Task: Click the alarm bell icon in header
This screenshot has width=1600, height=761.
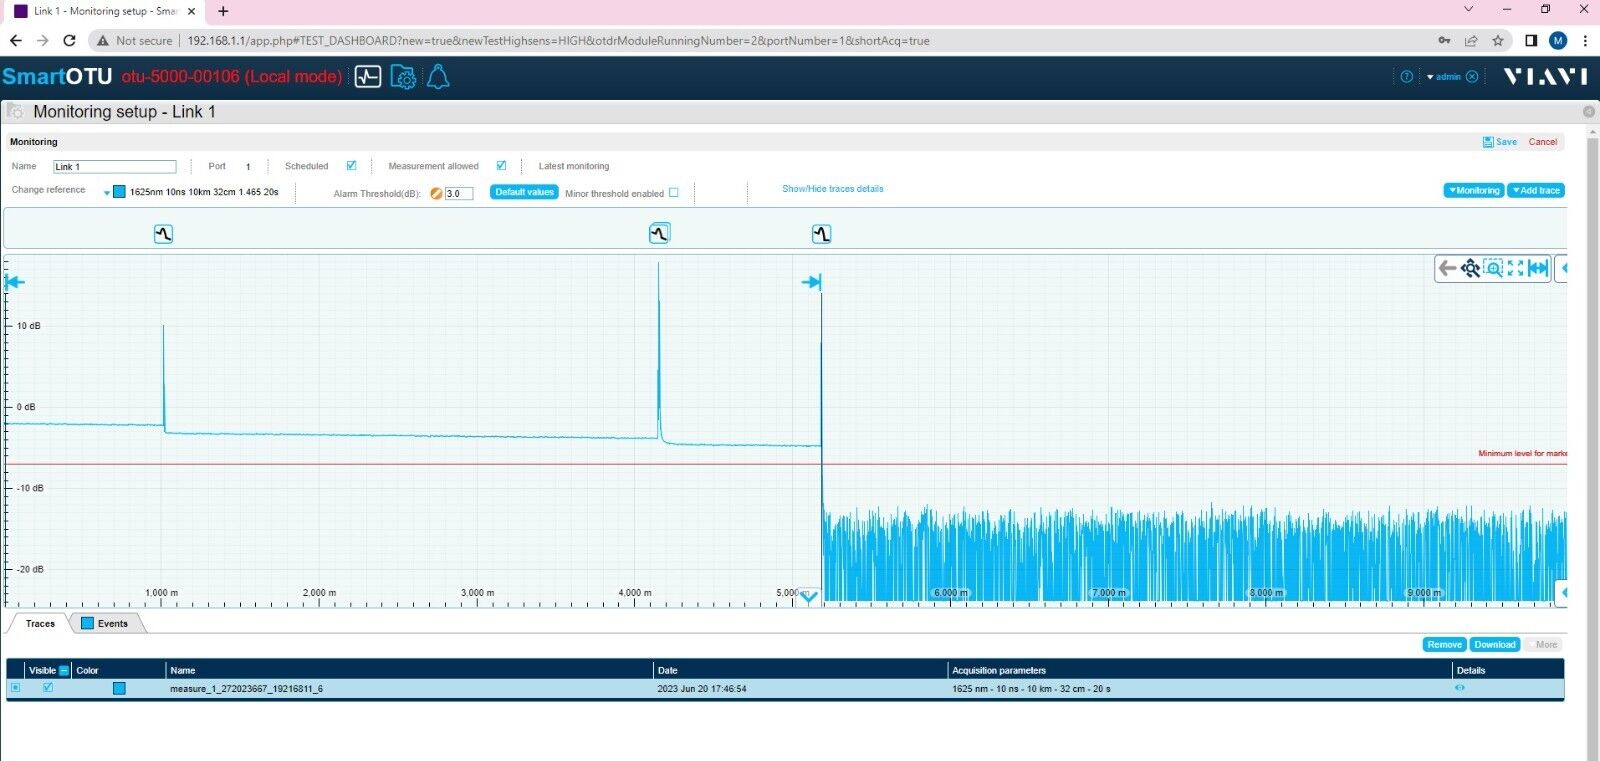Action: coord(438,77)
